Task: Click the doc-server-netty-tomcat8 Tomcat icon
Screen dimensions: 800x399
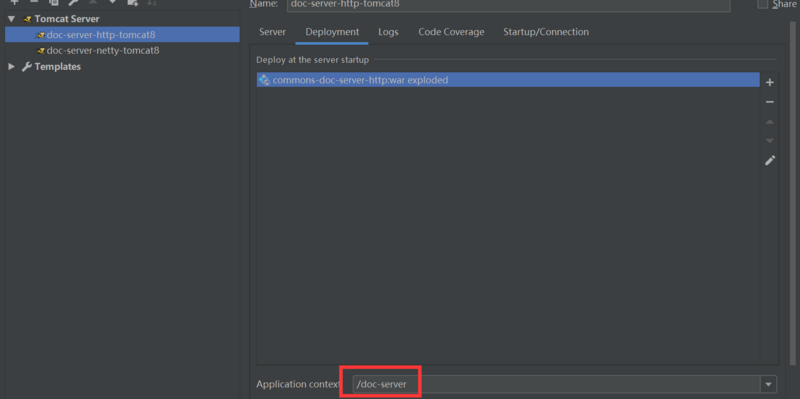Action: click(x=40, y=51)
